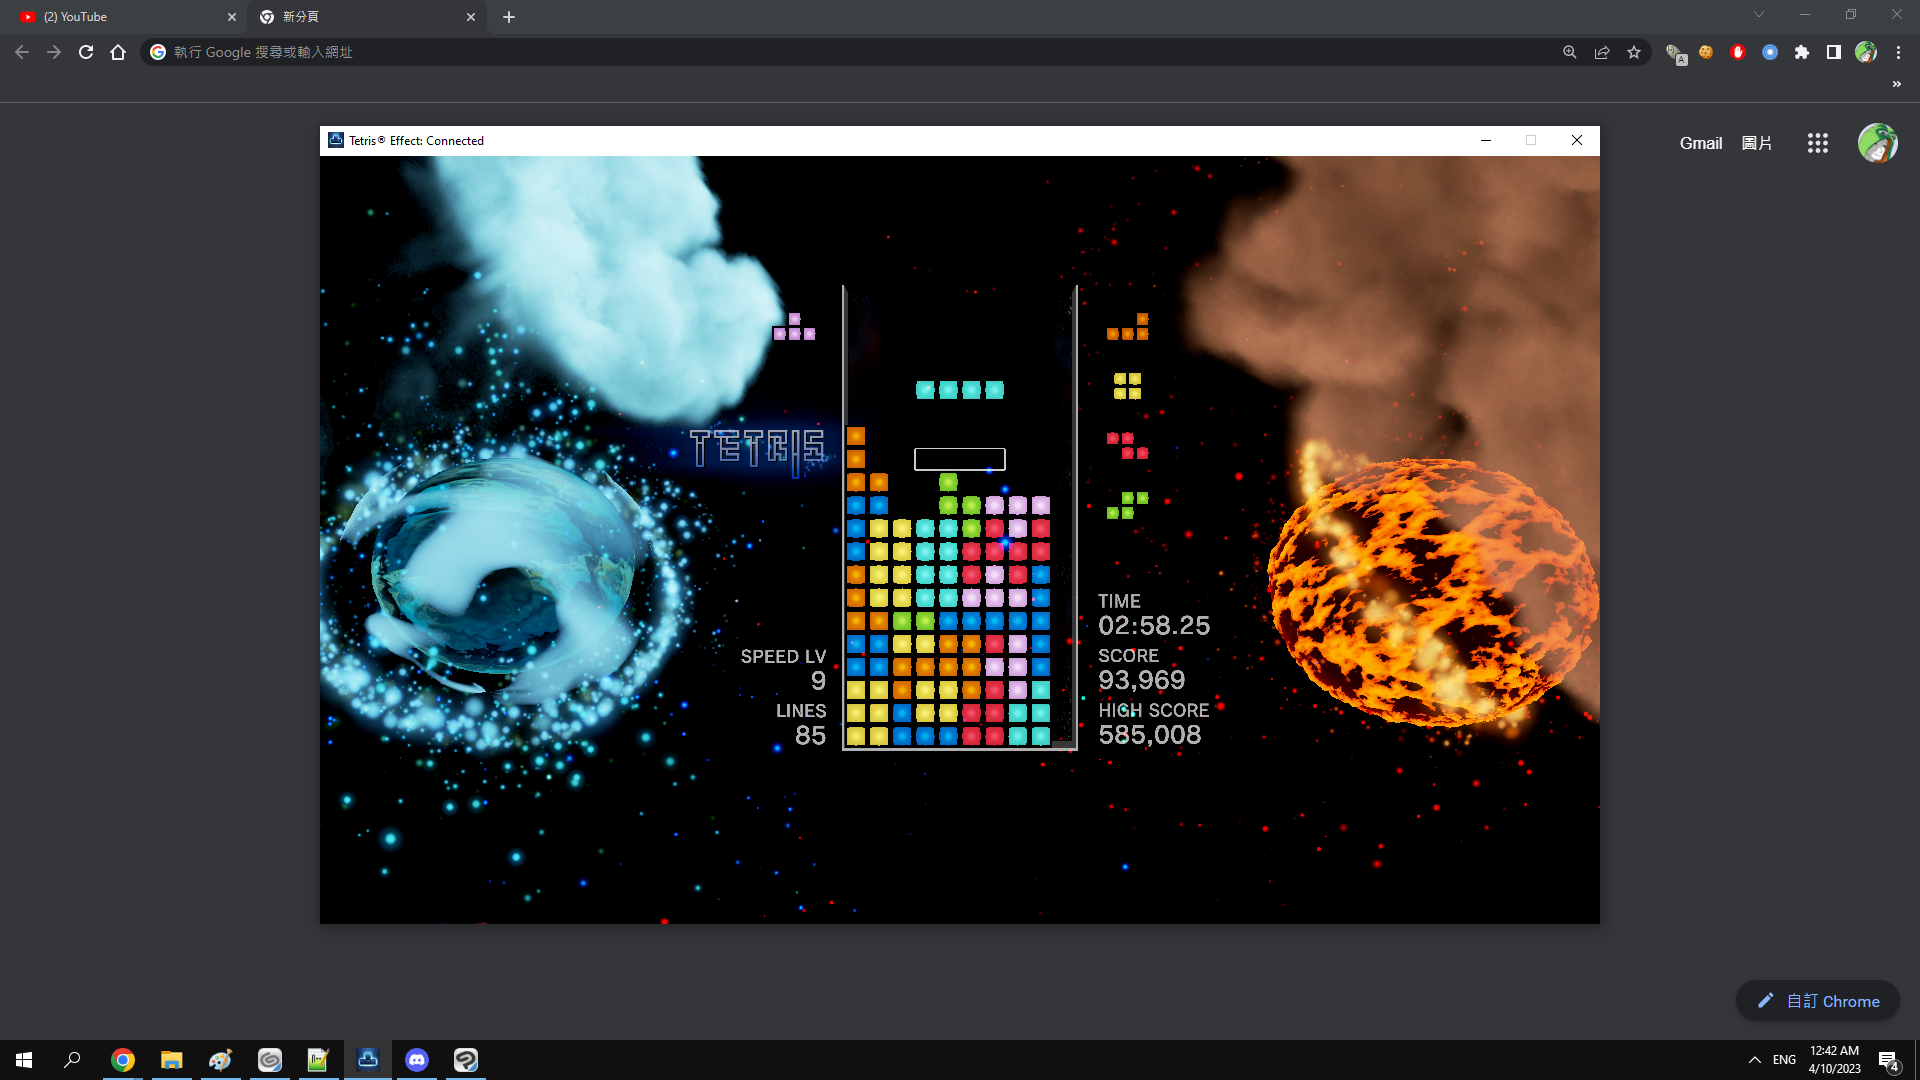Viewport: 1920px width, 1080px height.
Task: Bookmark this tab with star icon
Action: 1634,52
